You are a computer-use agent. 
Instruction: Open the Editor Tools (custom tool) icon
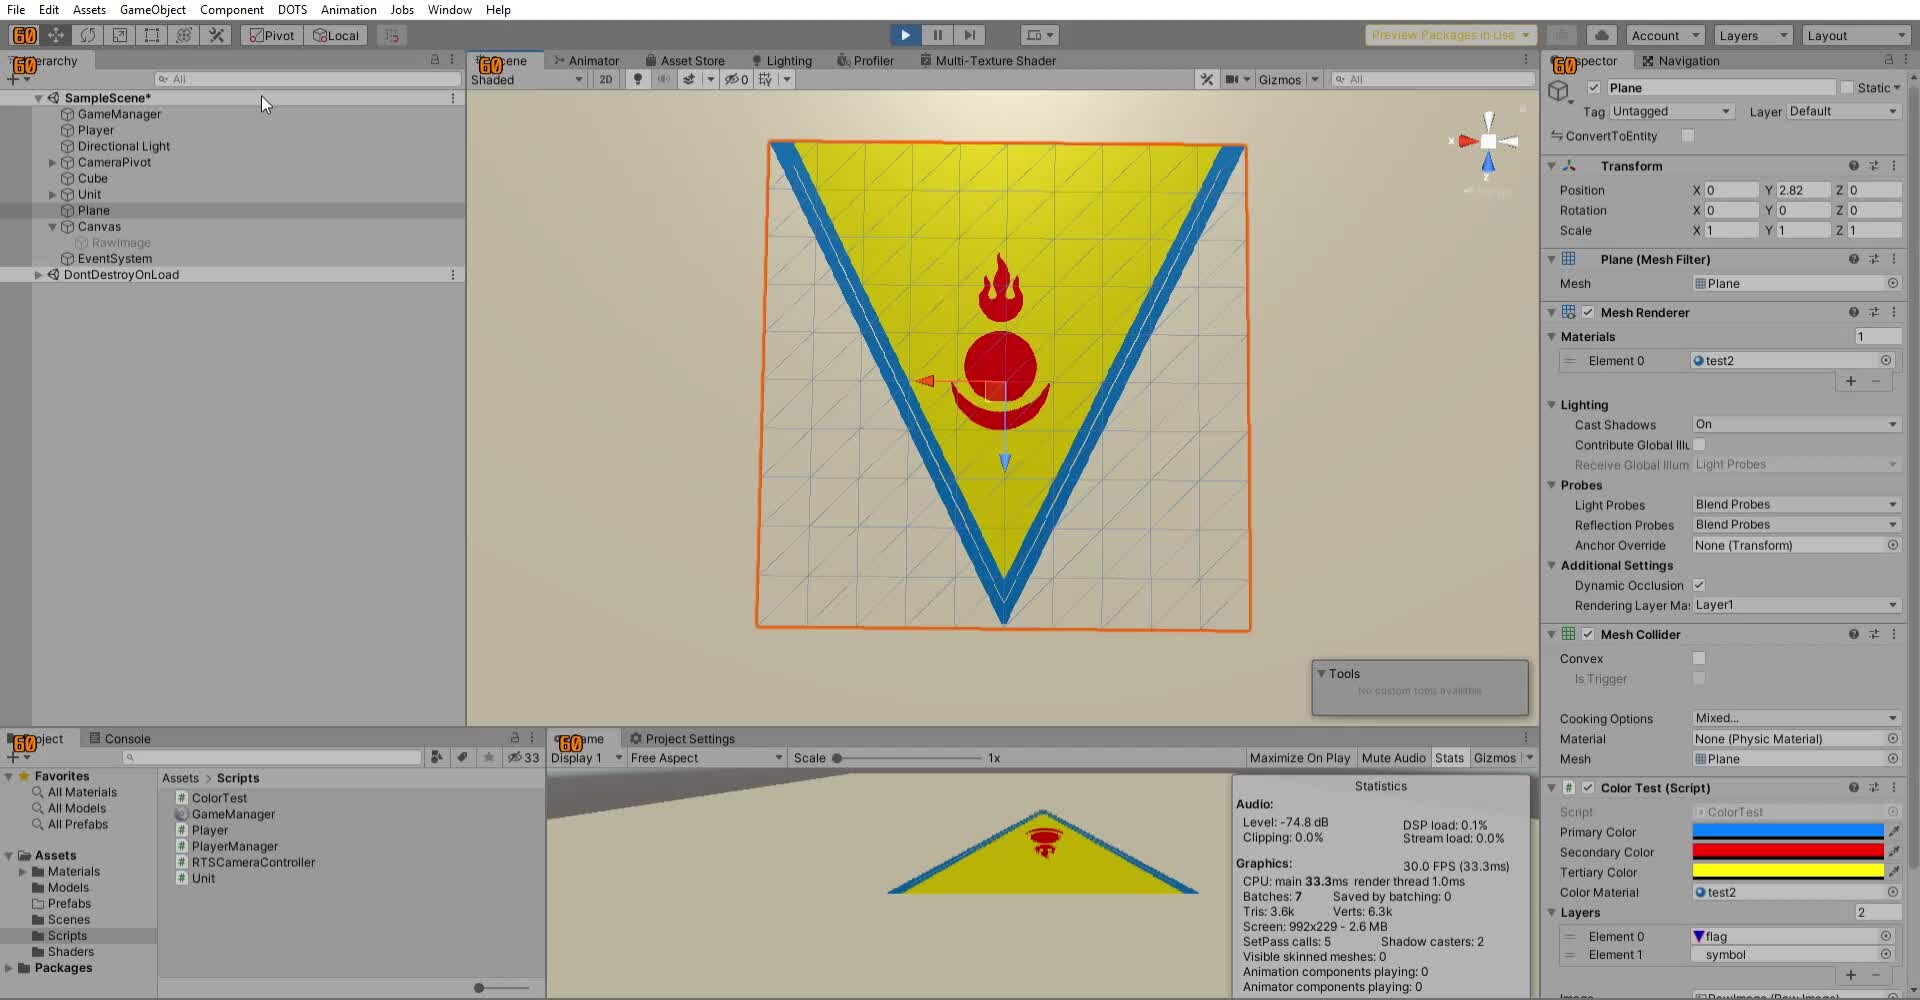216,35
